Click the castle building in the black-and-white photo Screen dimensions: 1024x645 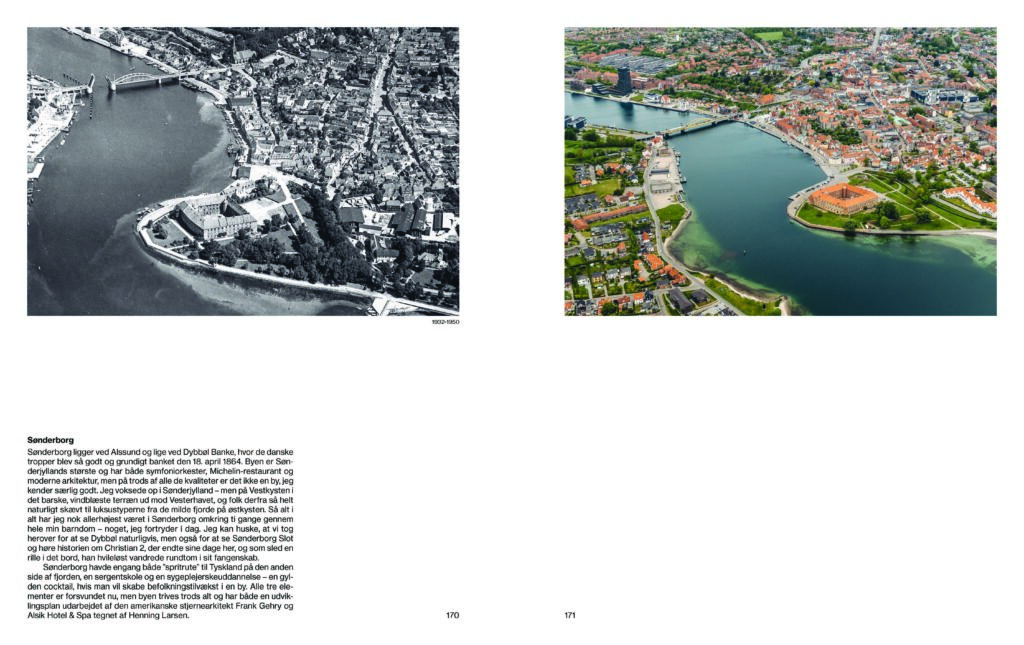tap(215, 215)
